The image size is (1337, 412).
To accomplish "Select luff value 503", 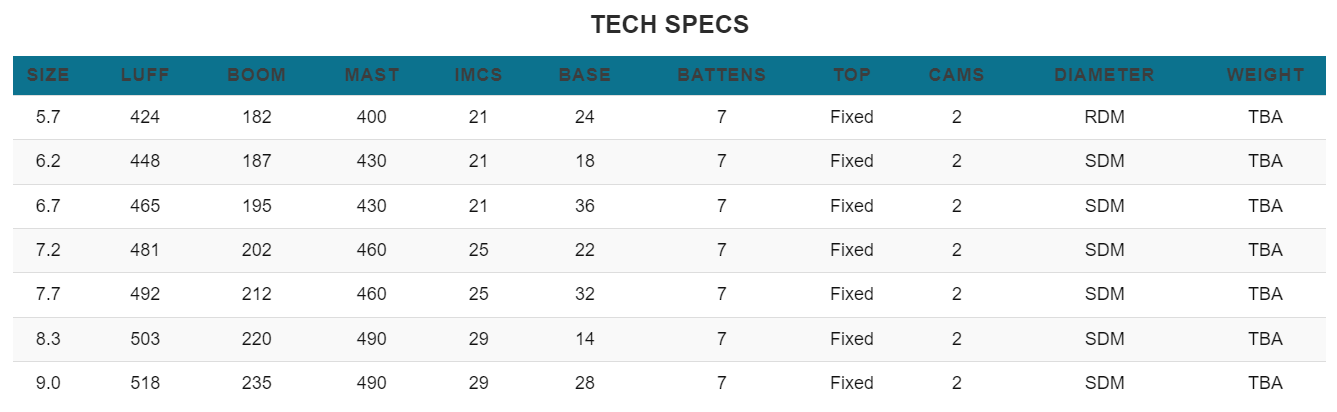I will pos(145,339).
